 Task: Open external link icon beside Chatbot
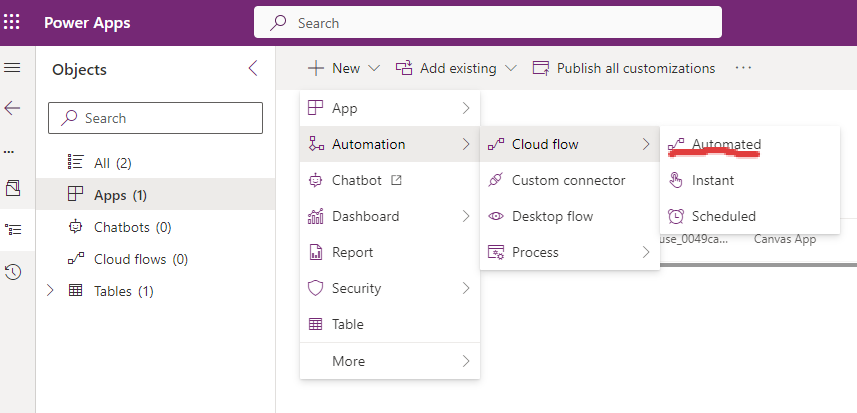click(x=397, y=180)
